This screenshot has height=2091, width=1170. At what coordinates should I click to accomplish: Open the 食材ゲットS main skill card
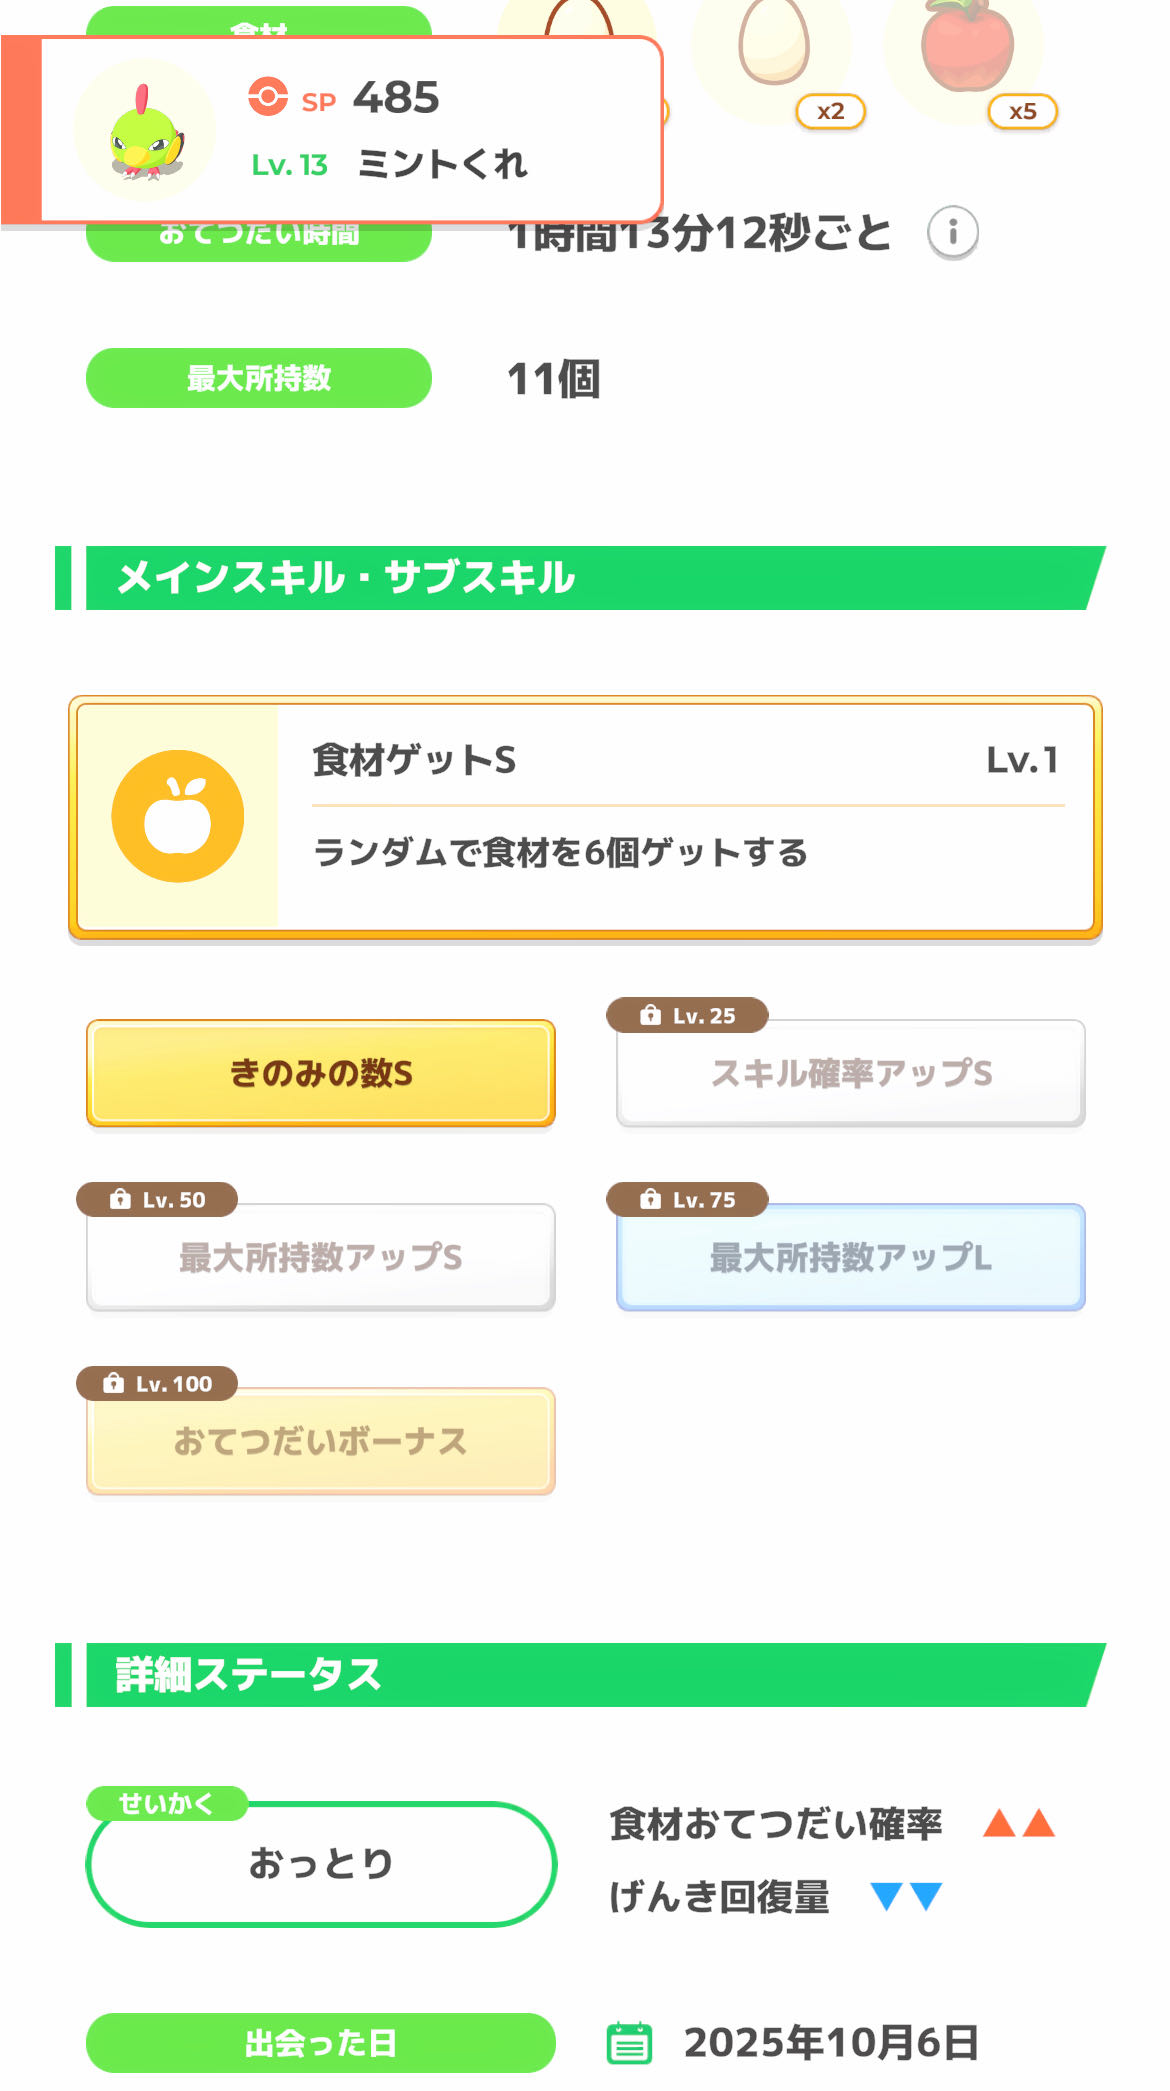585,817
